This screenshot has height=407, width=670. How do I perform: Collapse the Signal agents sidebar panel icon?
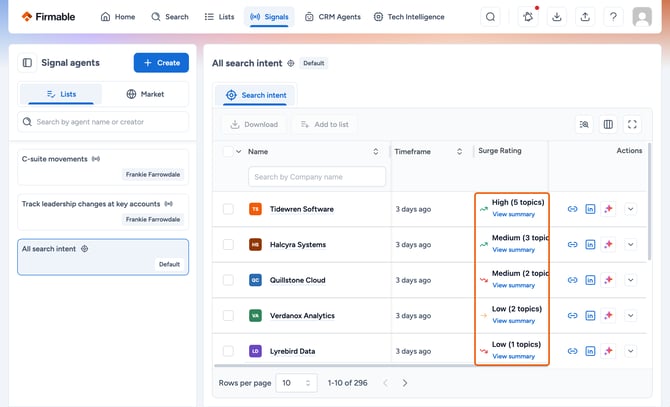click(27, 63)
